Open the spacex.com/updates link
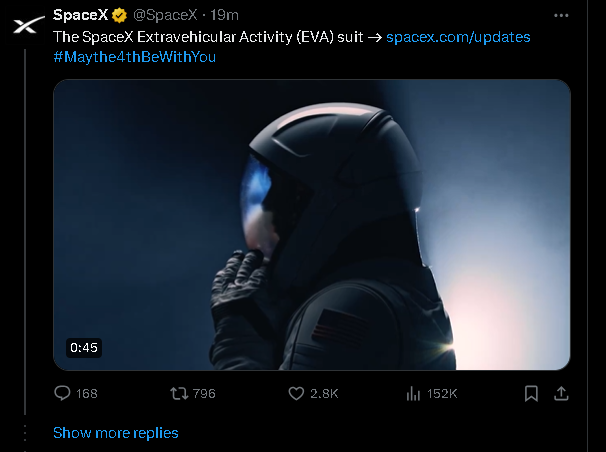 [458, 37]
